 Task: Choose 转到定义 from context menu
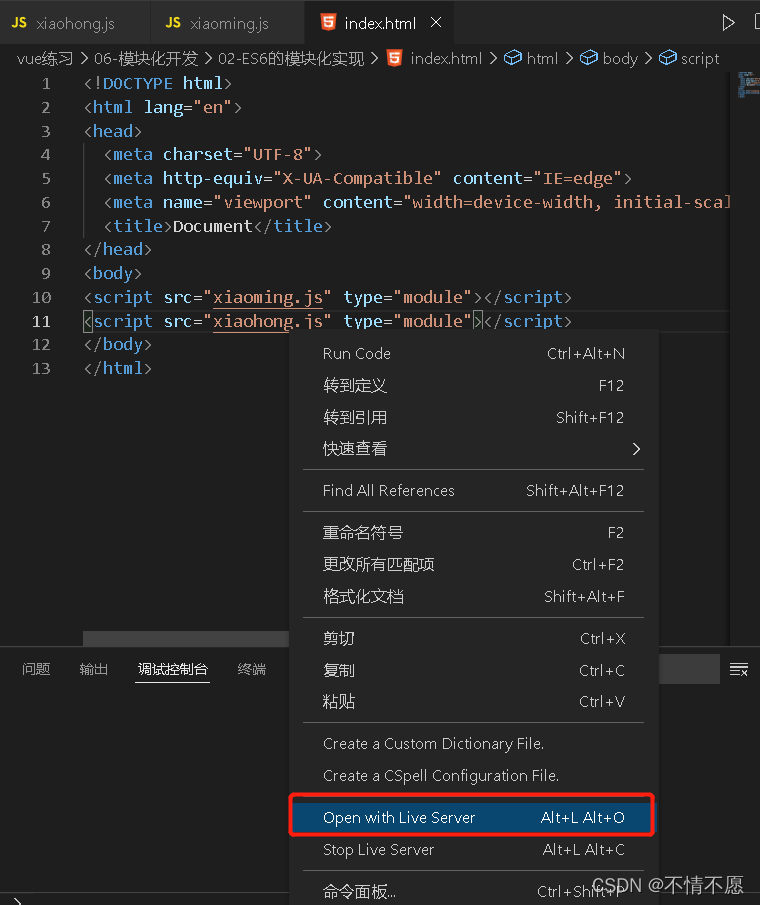pyautogui.click(x=473, y=385)
